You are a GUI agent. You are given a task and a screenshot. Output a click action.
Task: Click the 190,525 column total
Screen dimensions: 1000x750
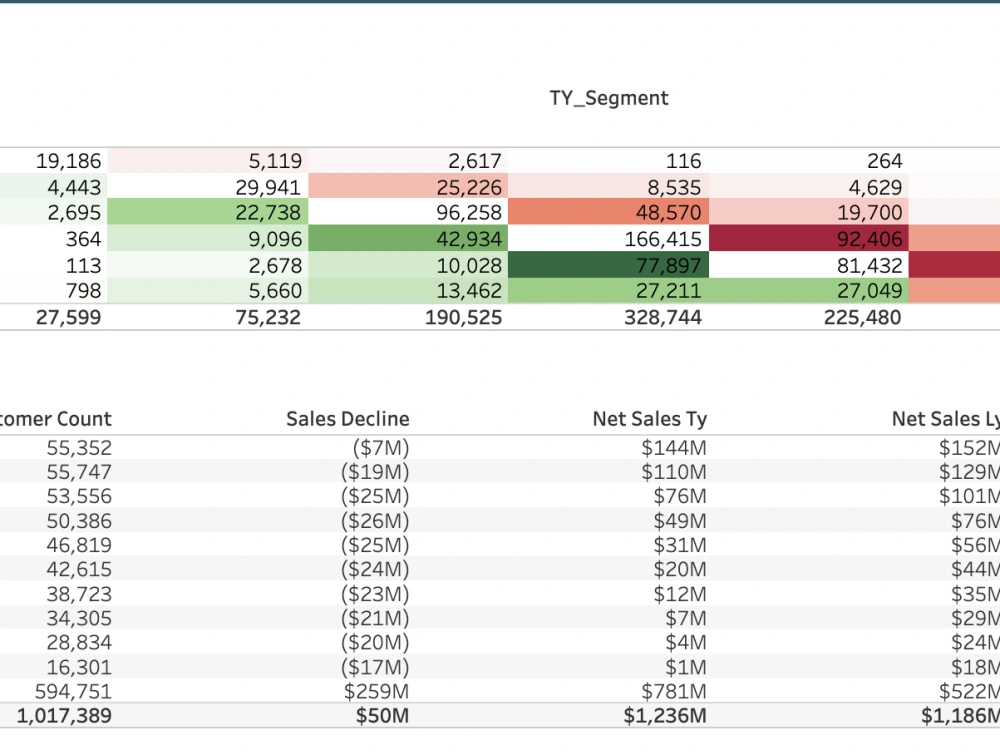pos(464,317)
